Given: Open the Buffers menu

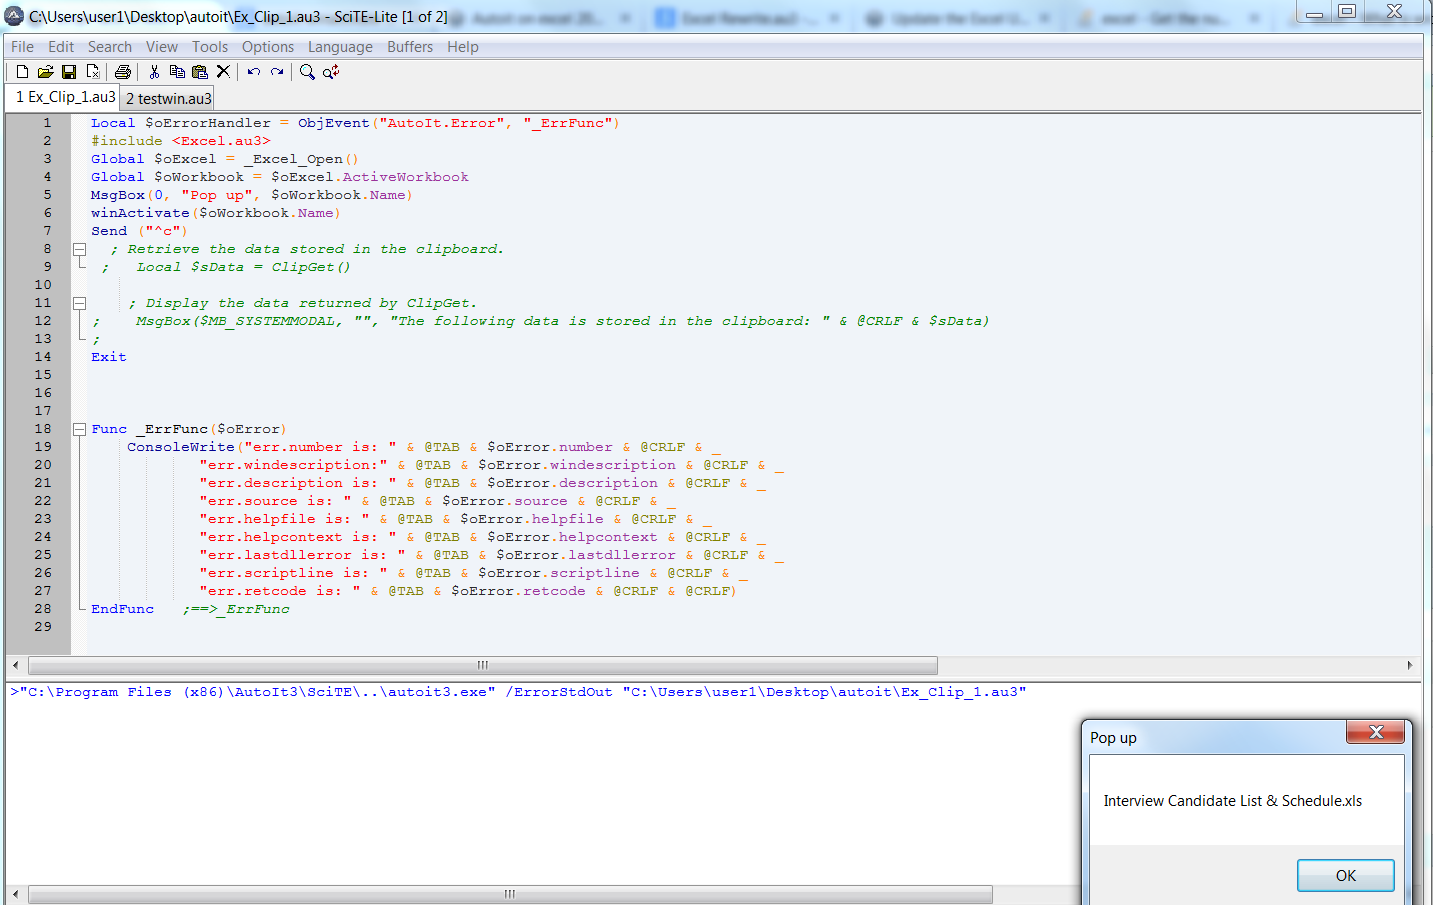Looking at the screenshot, I should (x=410, y=47).
